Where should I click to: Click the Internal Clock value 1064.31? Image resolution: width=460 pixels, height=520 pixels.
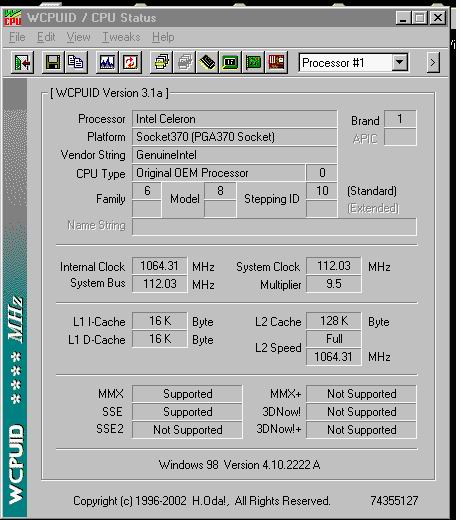click(x=160, y=266)
